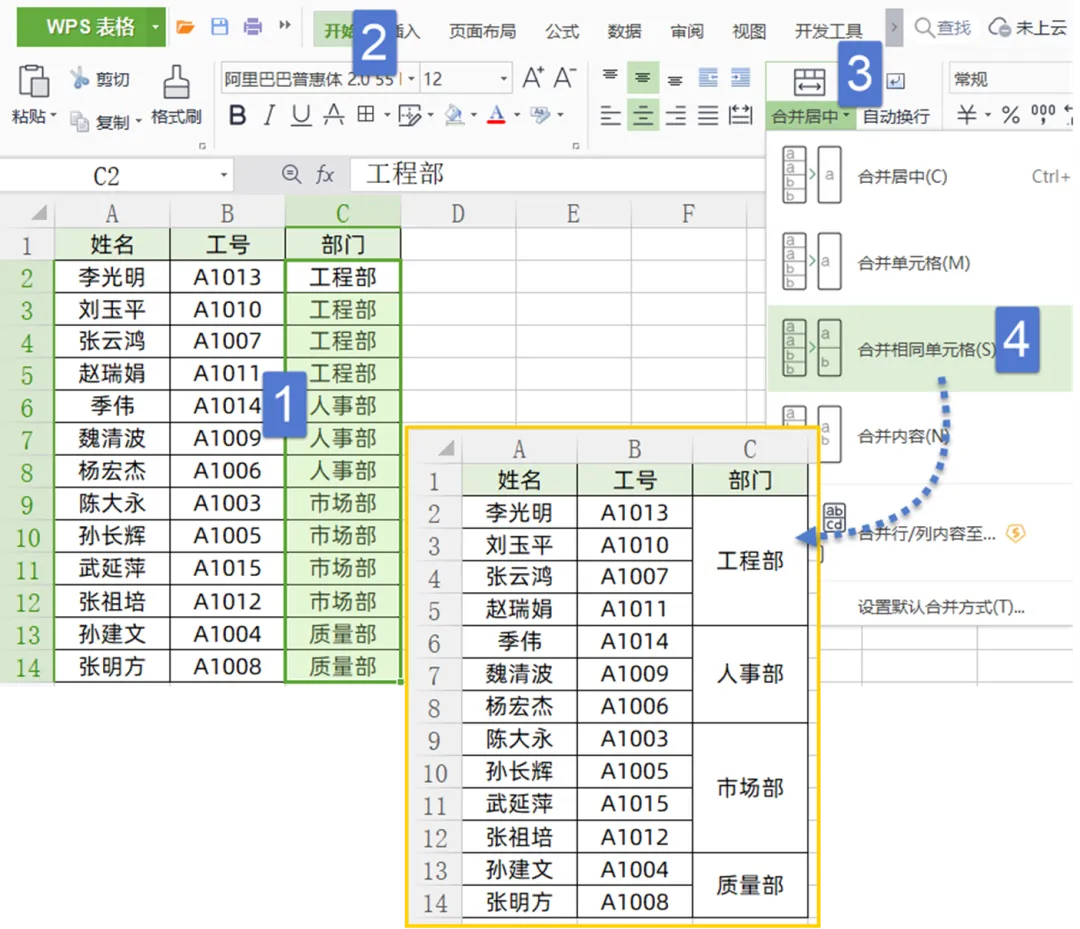1080x929 pixels.
Task: Click the fx insert function icon
Action: (x=325, y=174)
